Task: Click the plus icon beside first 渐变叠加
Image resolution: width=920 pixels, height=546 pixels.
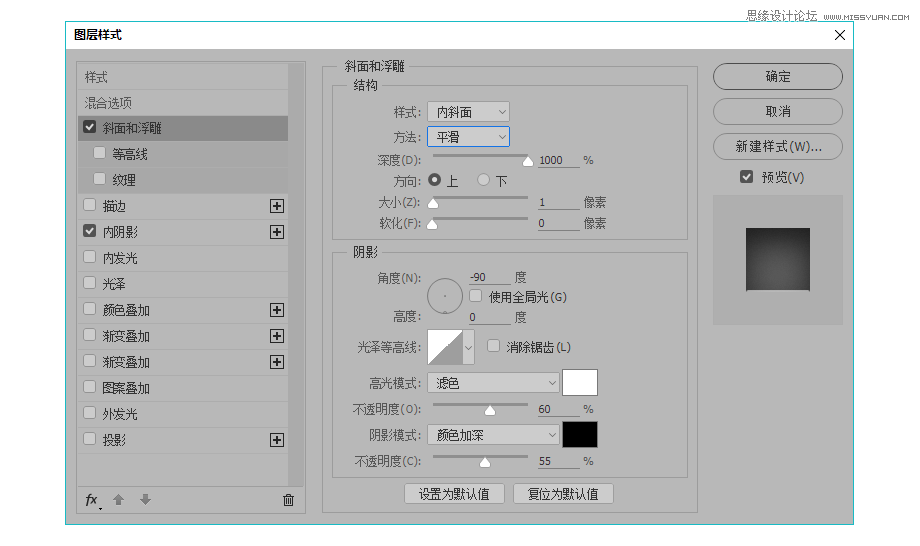Action: click(277, 336)
